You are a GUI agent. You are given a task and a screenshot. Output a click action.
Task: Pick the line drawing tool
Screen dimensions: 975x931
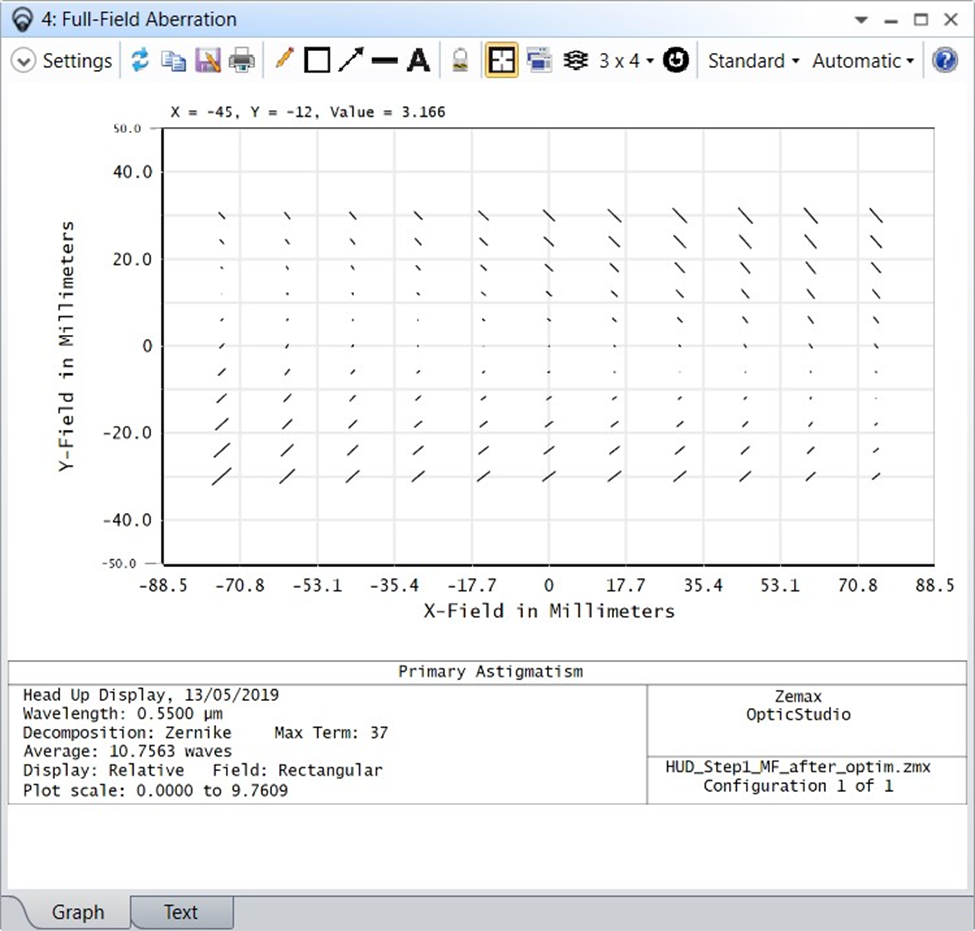[x=384, y=61]
